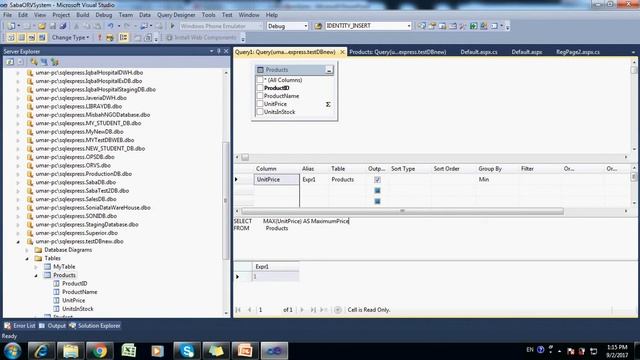The height and width of the screenshot is (360, 640).
Task: Click the Undo toolbar icon
Action: tap(111, 26)
